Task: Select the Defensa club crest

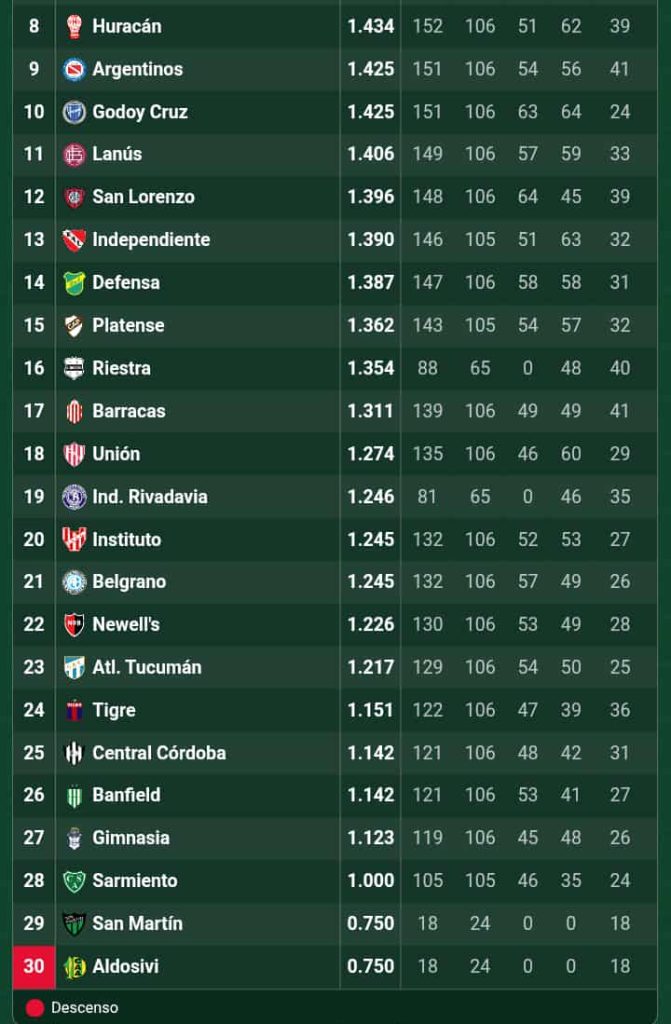Action: (74, 283)
